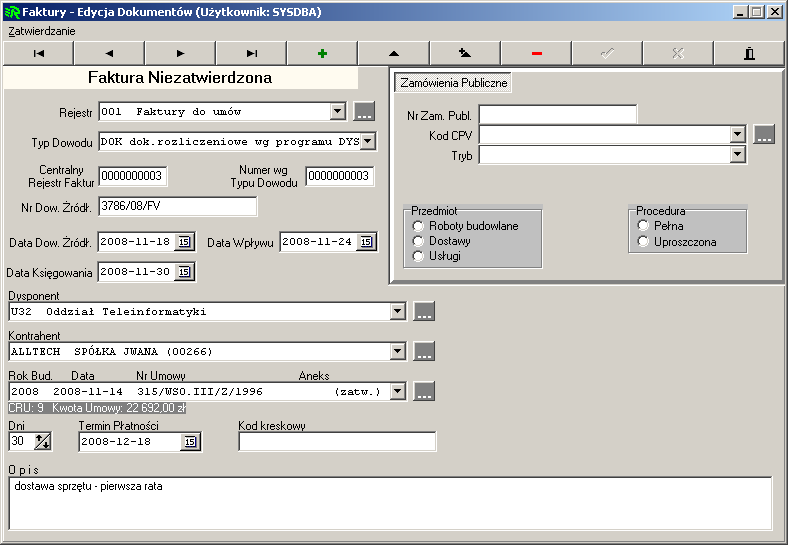Click the Nr Zam. Publ. field
Screen dimensions: 788x545
(x=558, y=115)
